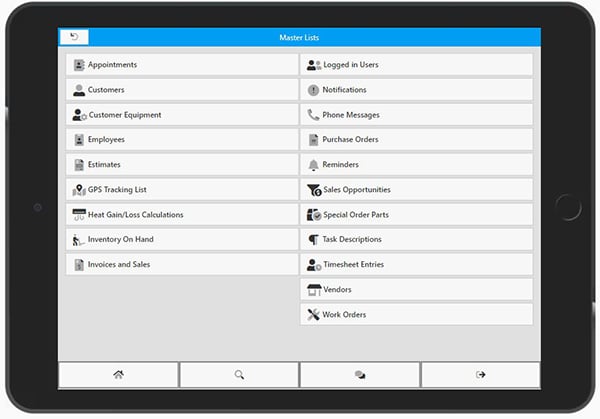Click the Vendors storefront icon

[x=313, y=290]
